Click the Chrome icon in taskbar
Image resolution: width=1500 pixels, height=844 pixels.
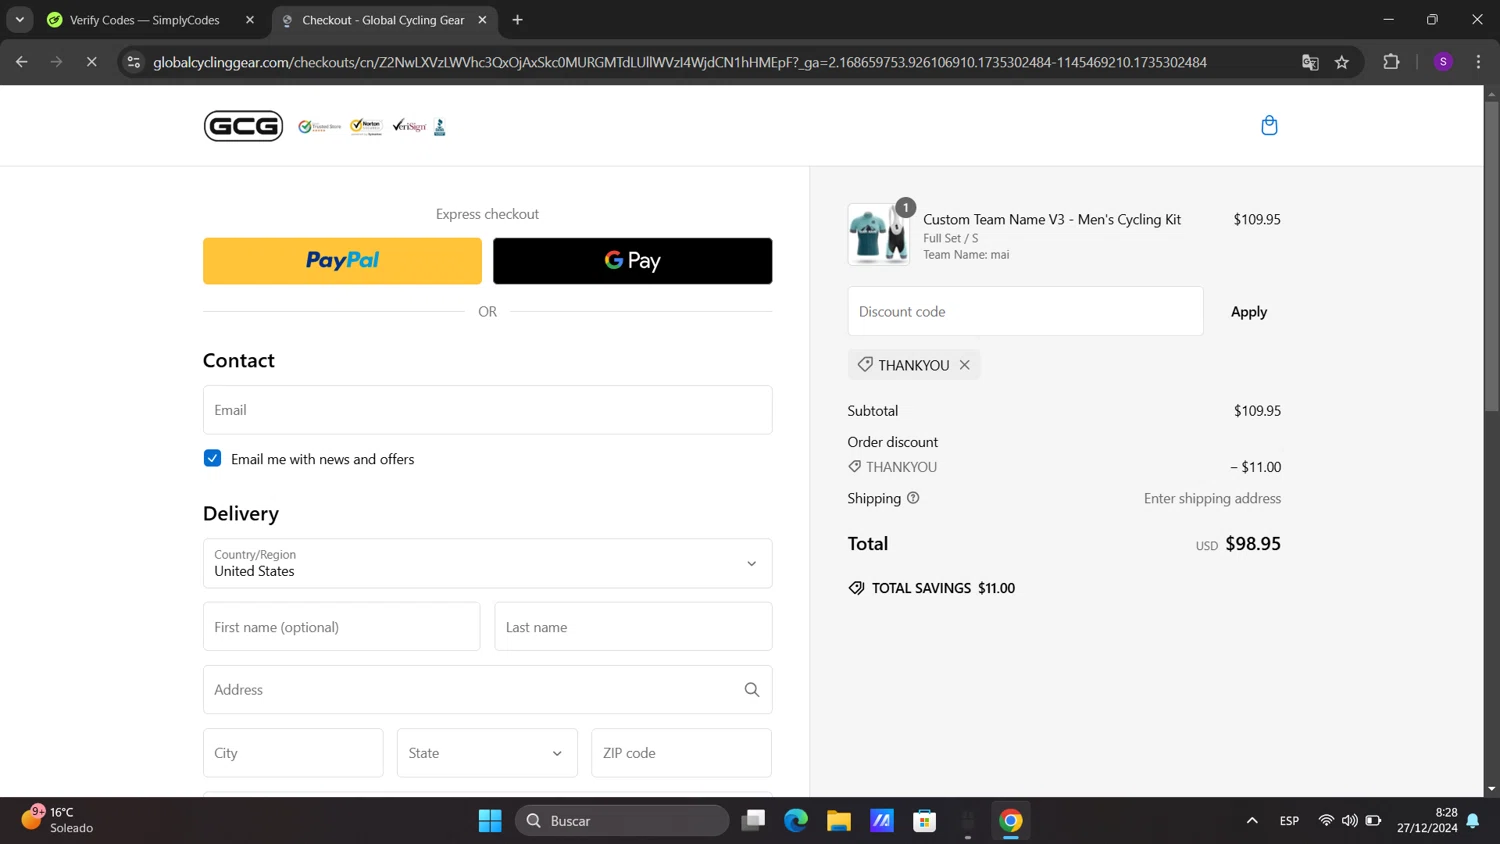click(1011, 821)
